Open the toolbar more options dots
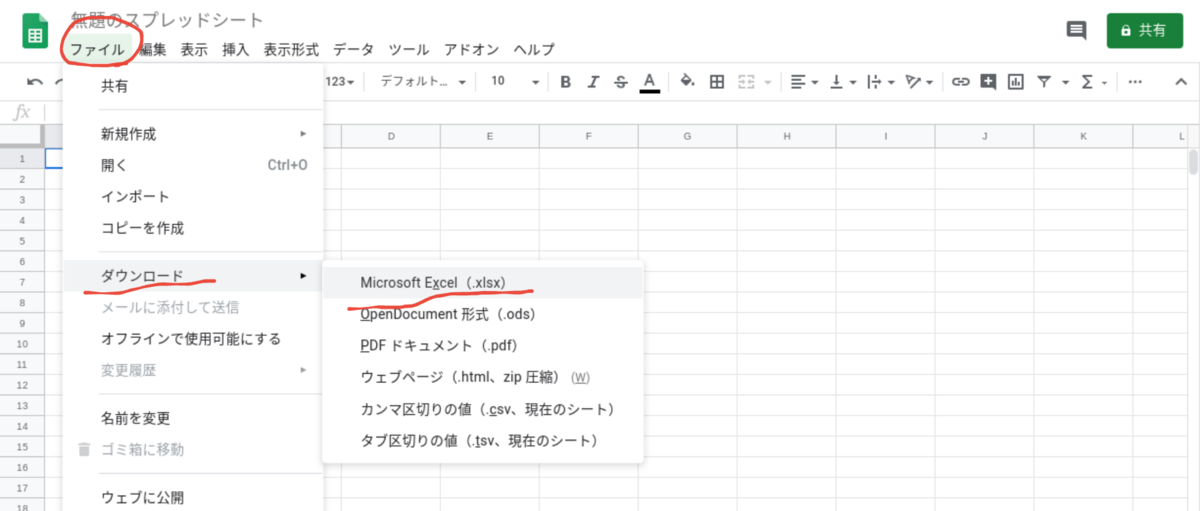The image size is (1200, 511). [1135, 82]
